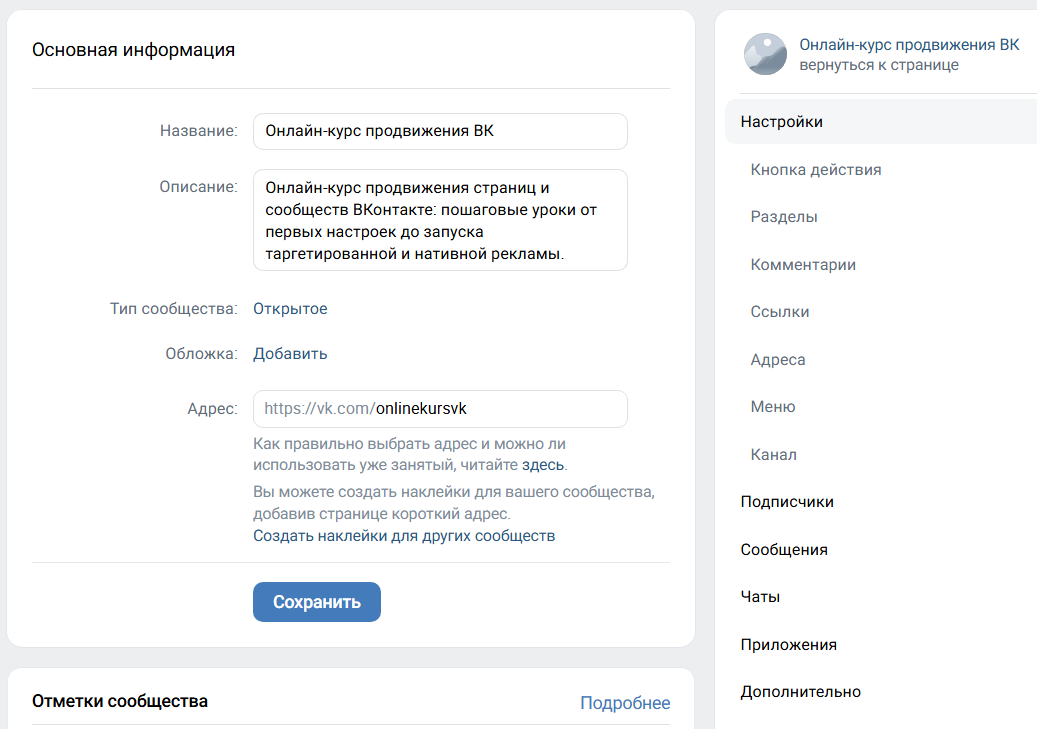Click the community avatar thumbnail
Image resolution: width=1037 pixels, height=729 pixels.
tap(765, 54)
